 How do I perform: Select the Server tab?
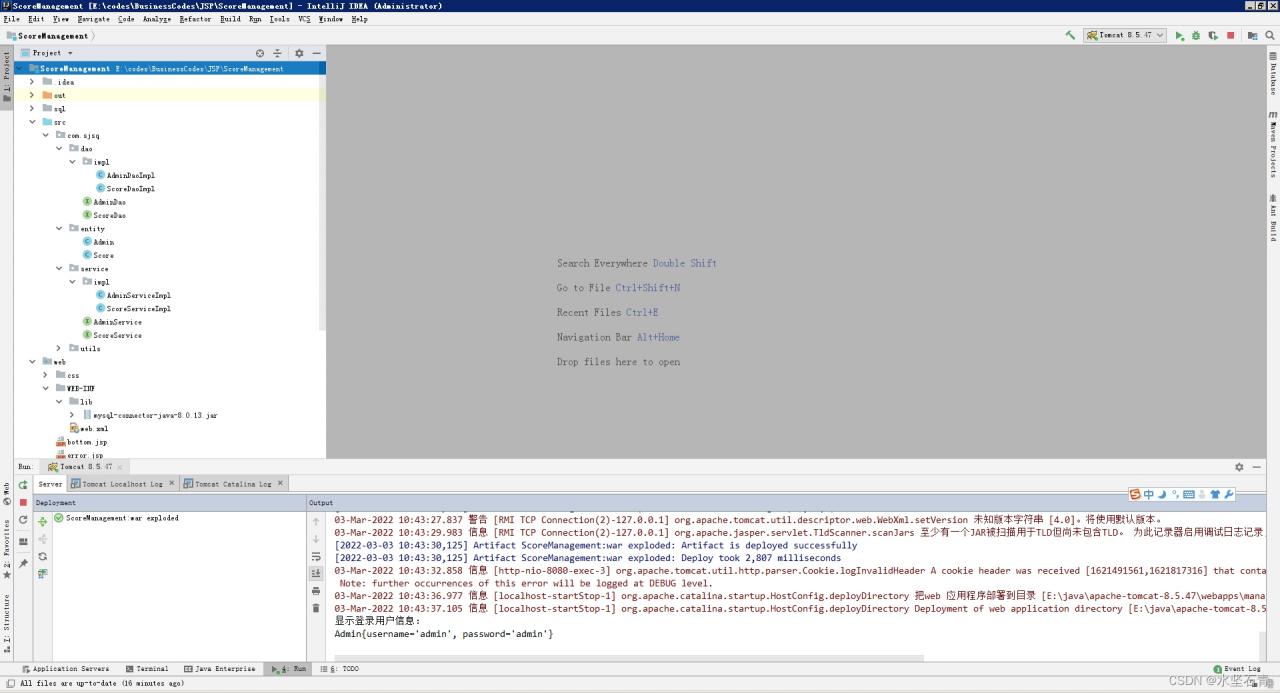(50, 484)
